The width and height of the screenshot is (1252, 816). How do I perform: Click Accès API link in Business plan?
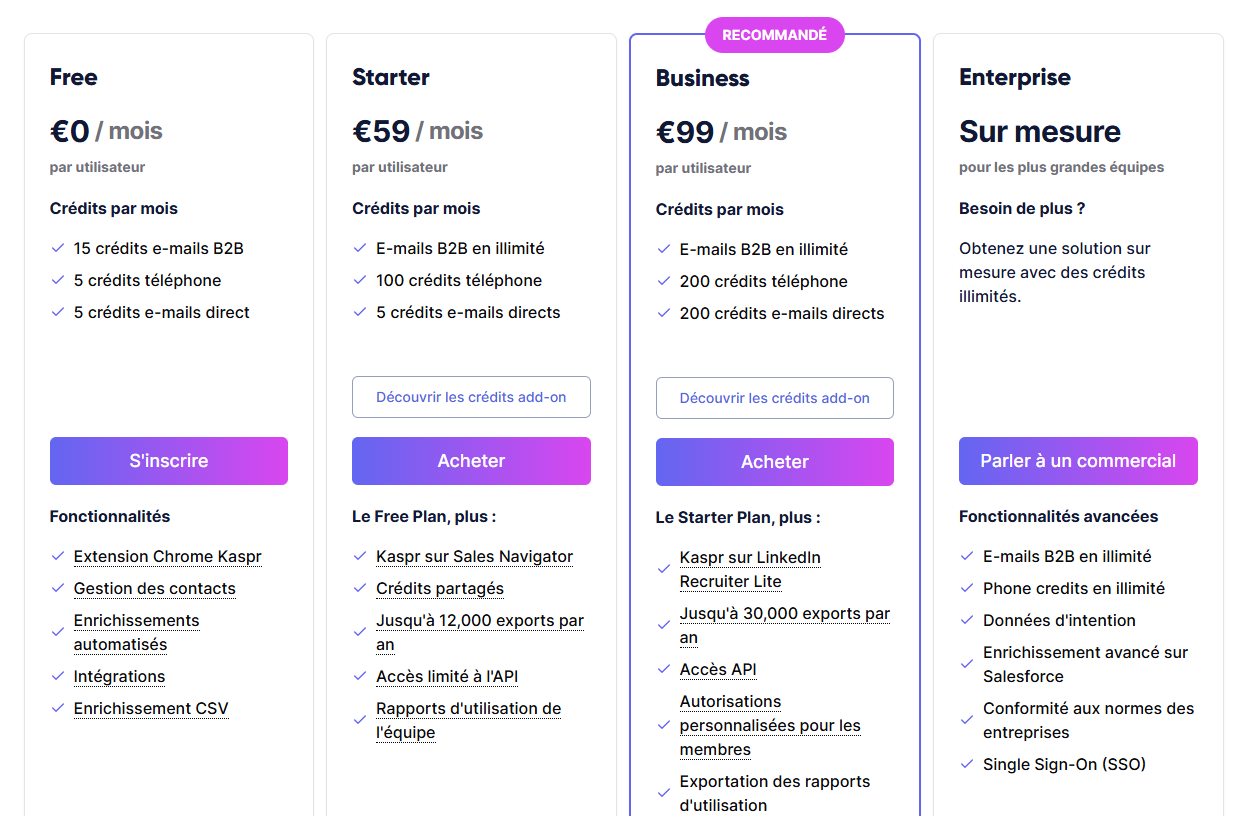coord(718,670)
